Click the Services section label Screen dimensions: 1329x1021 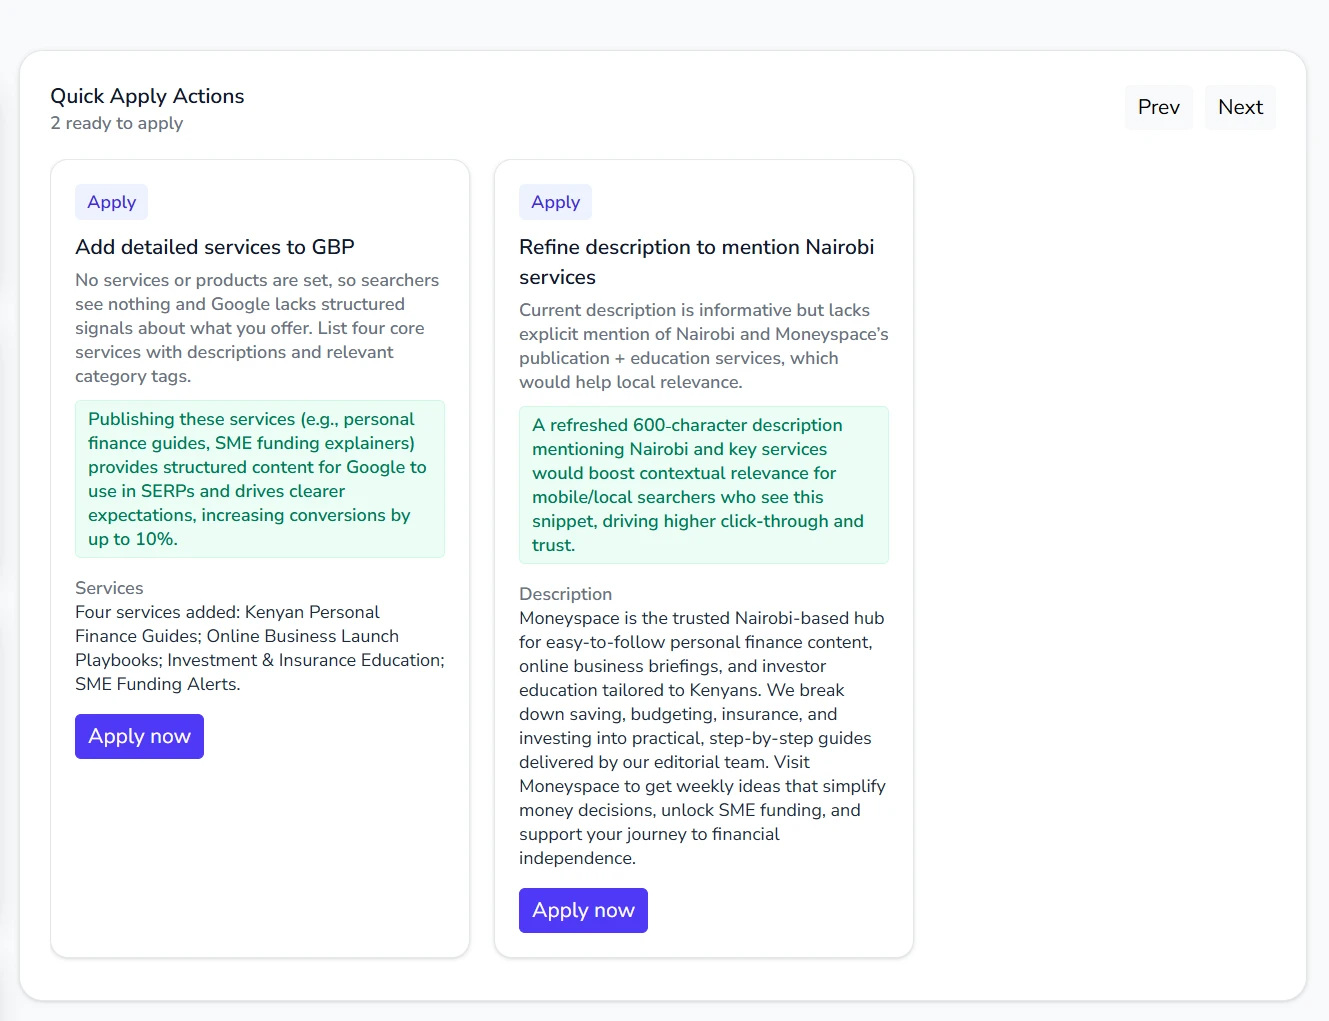point(109,588)
